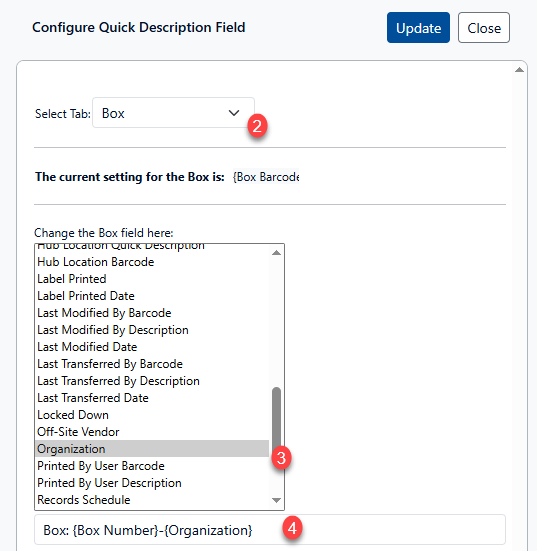Click the current setting Box Barcode value

coord(266,177)
